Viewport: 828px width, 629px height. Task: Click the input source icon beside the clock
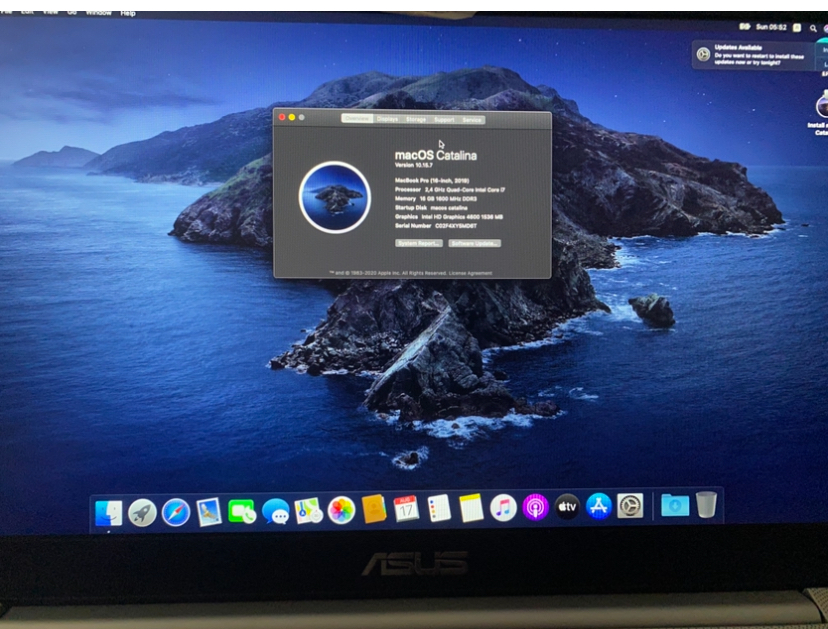tap(797, 27)
